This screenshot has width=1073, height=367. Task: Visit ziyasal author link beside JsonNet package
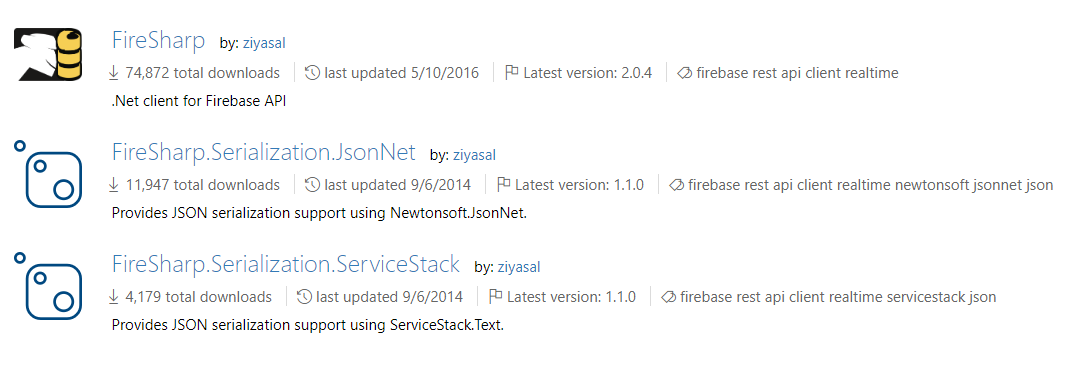(x=474, y=155)
